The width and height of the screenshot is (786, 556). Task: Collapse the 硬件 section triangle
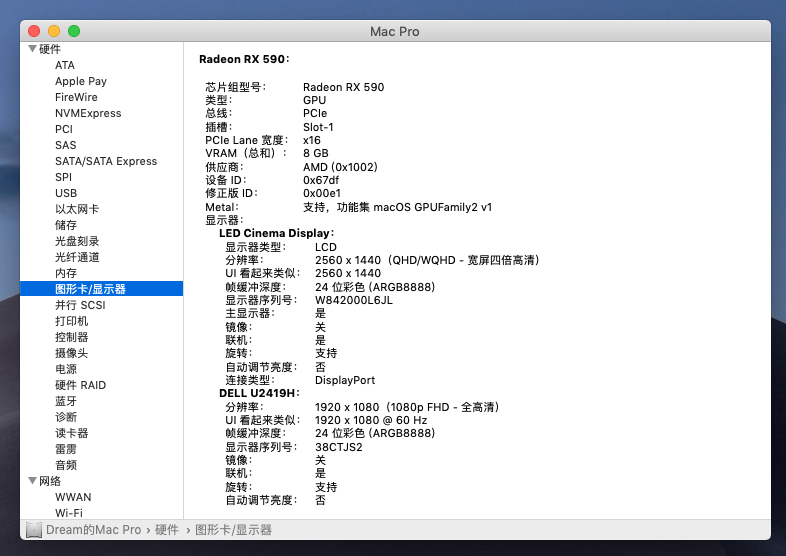click(33, 49)
